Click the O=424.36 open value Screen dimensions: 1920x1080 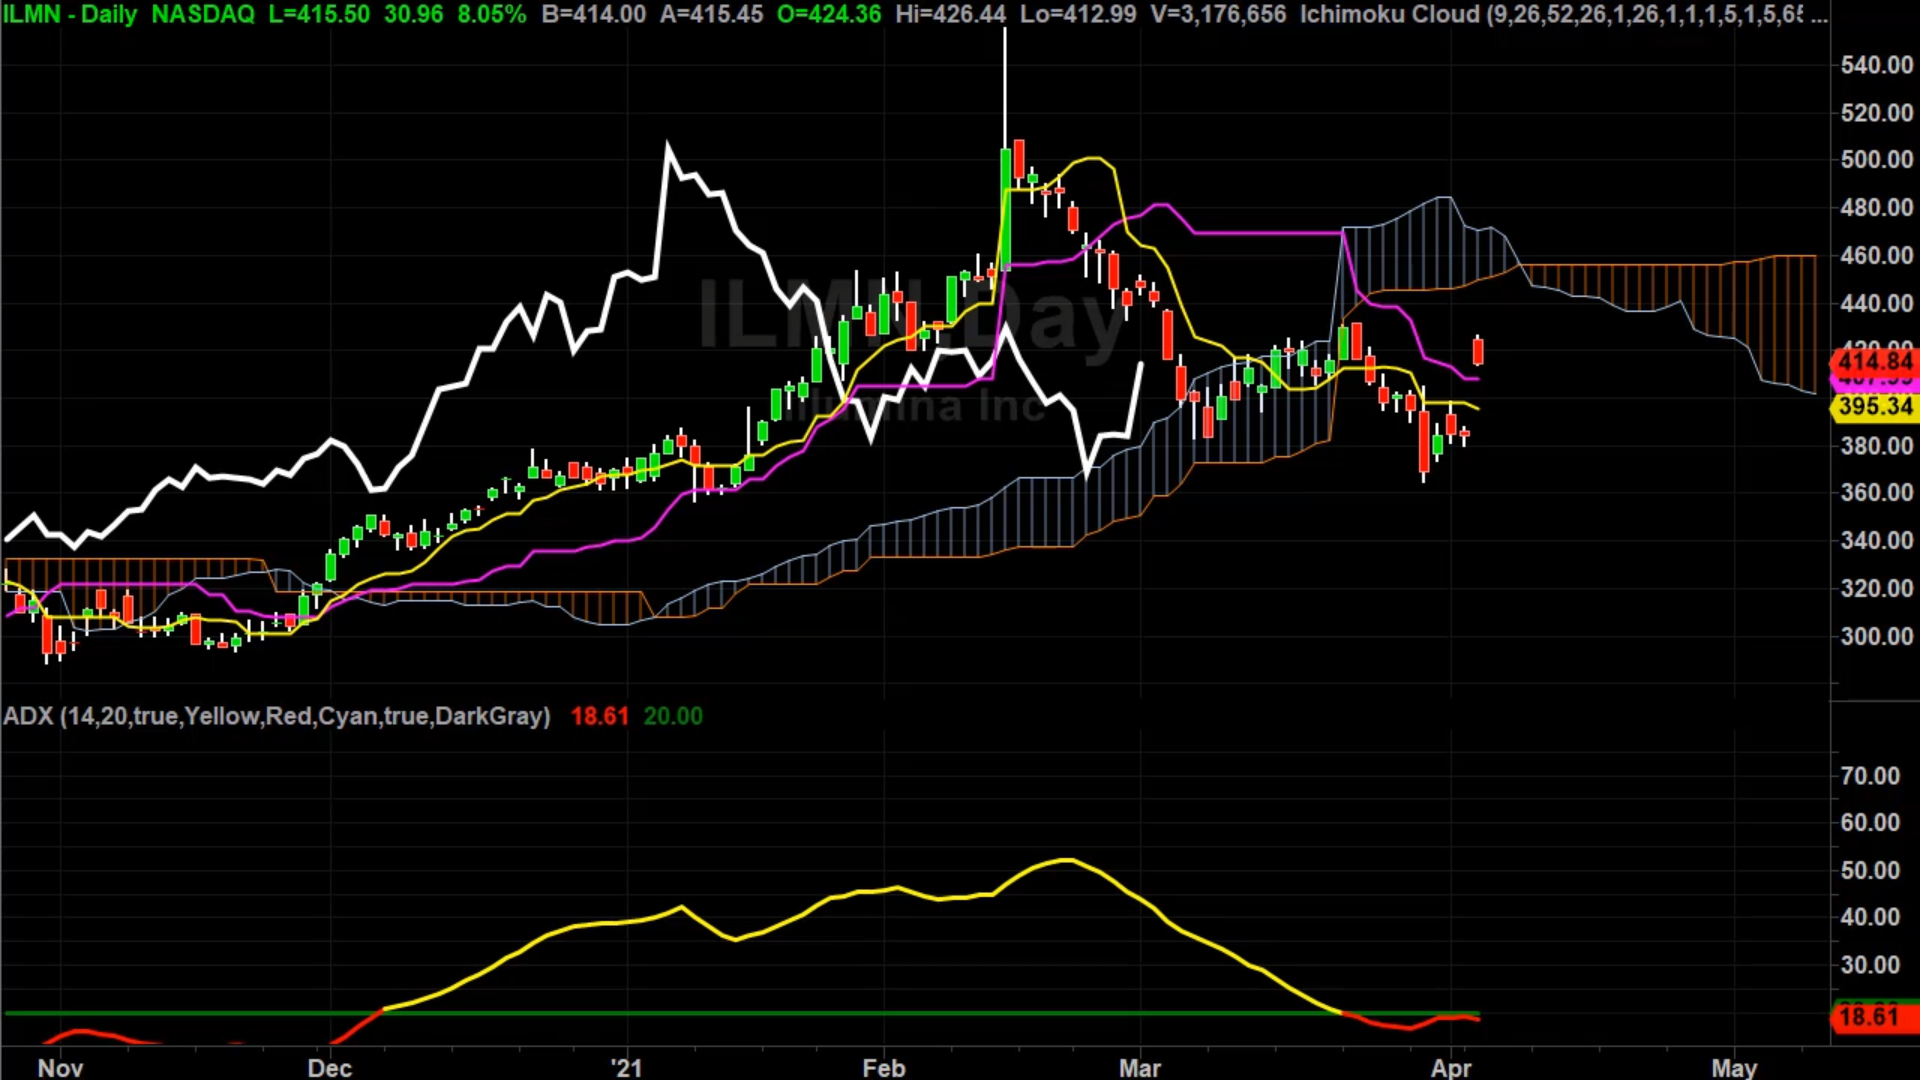pyautogui.click(x=829, y=15)
